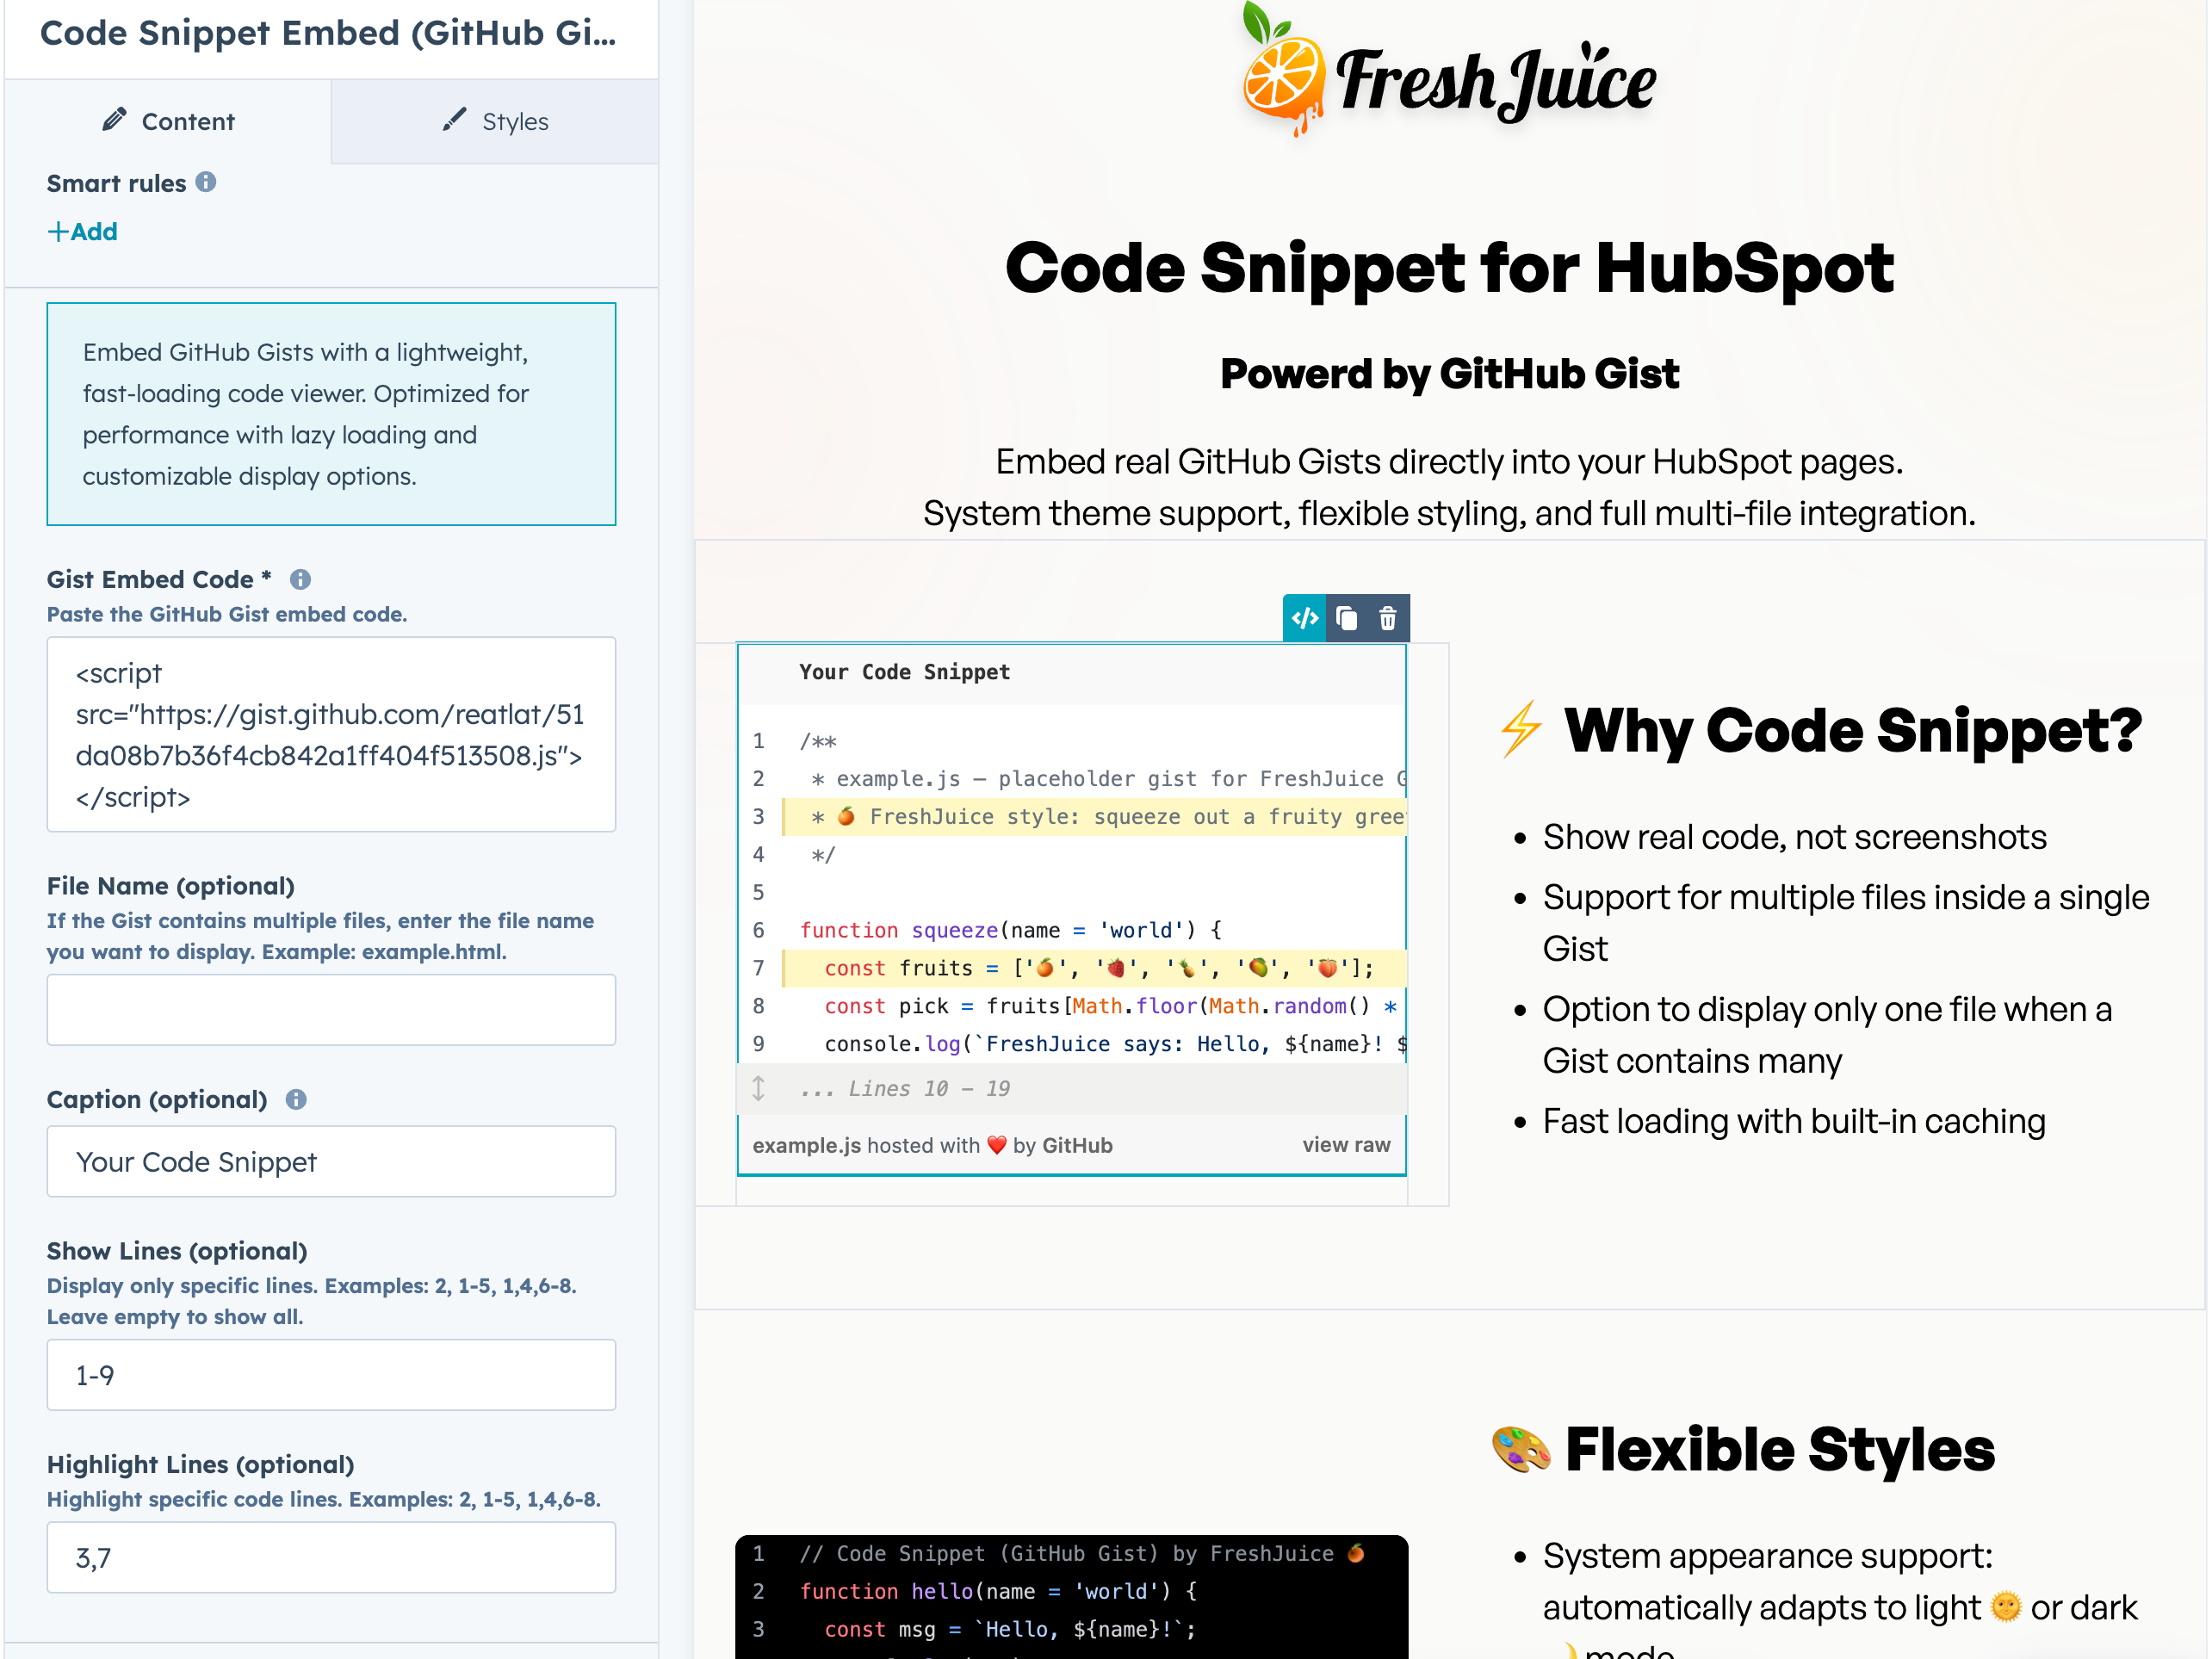This screenshot has height=1659, width=2212.
Task: Delete the module with trash icon
Action: [x=1388, y=618]
